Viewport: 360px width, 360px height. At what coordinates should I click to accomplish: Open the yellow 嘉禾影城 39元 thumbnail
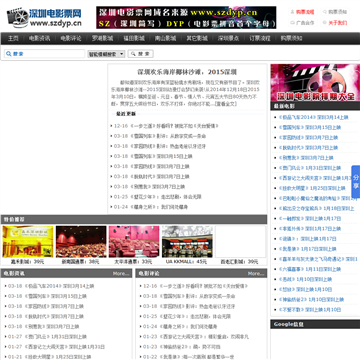click(x=28, y=242)
